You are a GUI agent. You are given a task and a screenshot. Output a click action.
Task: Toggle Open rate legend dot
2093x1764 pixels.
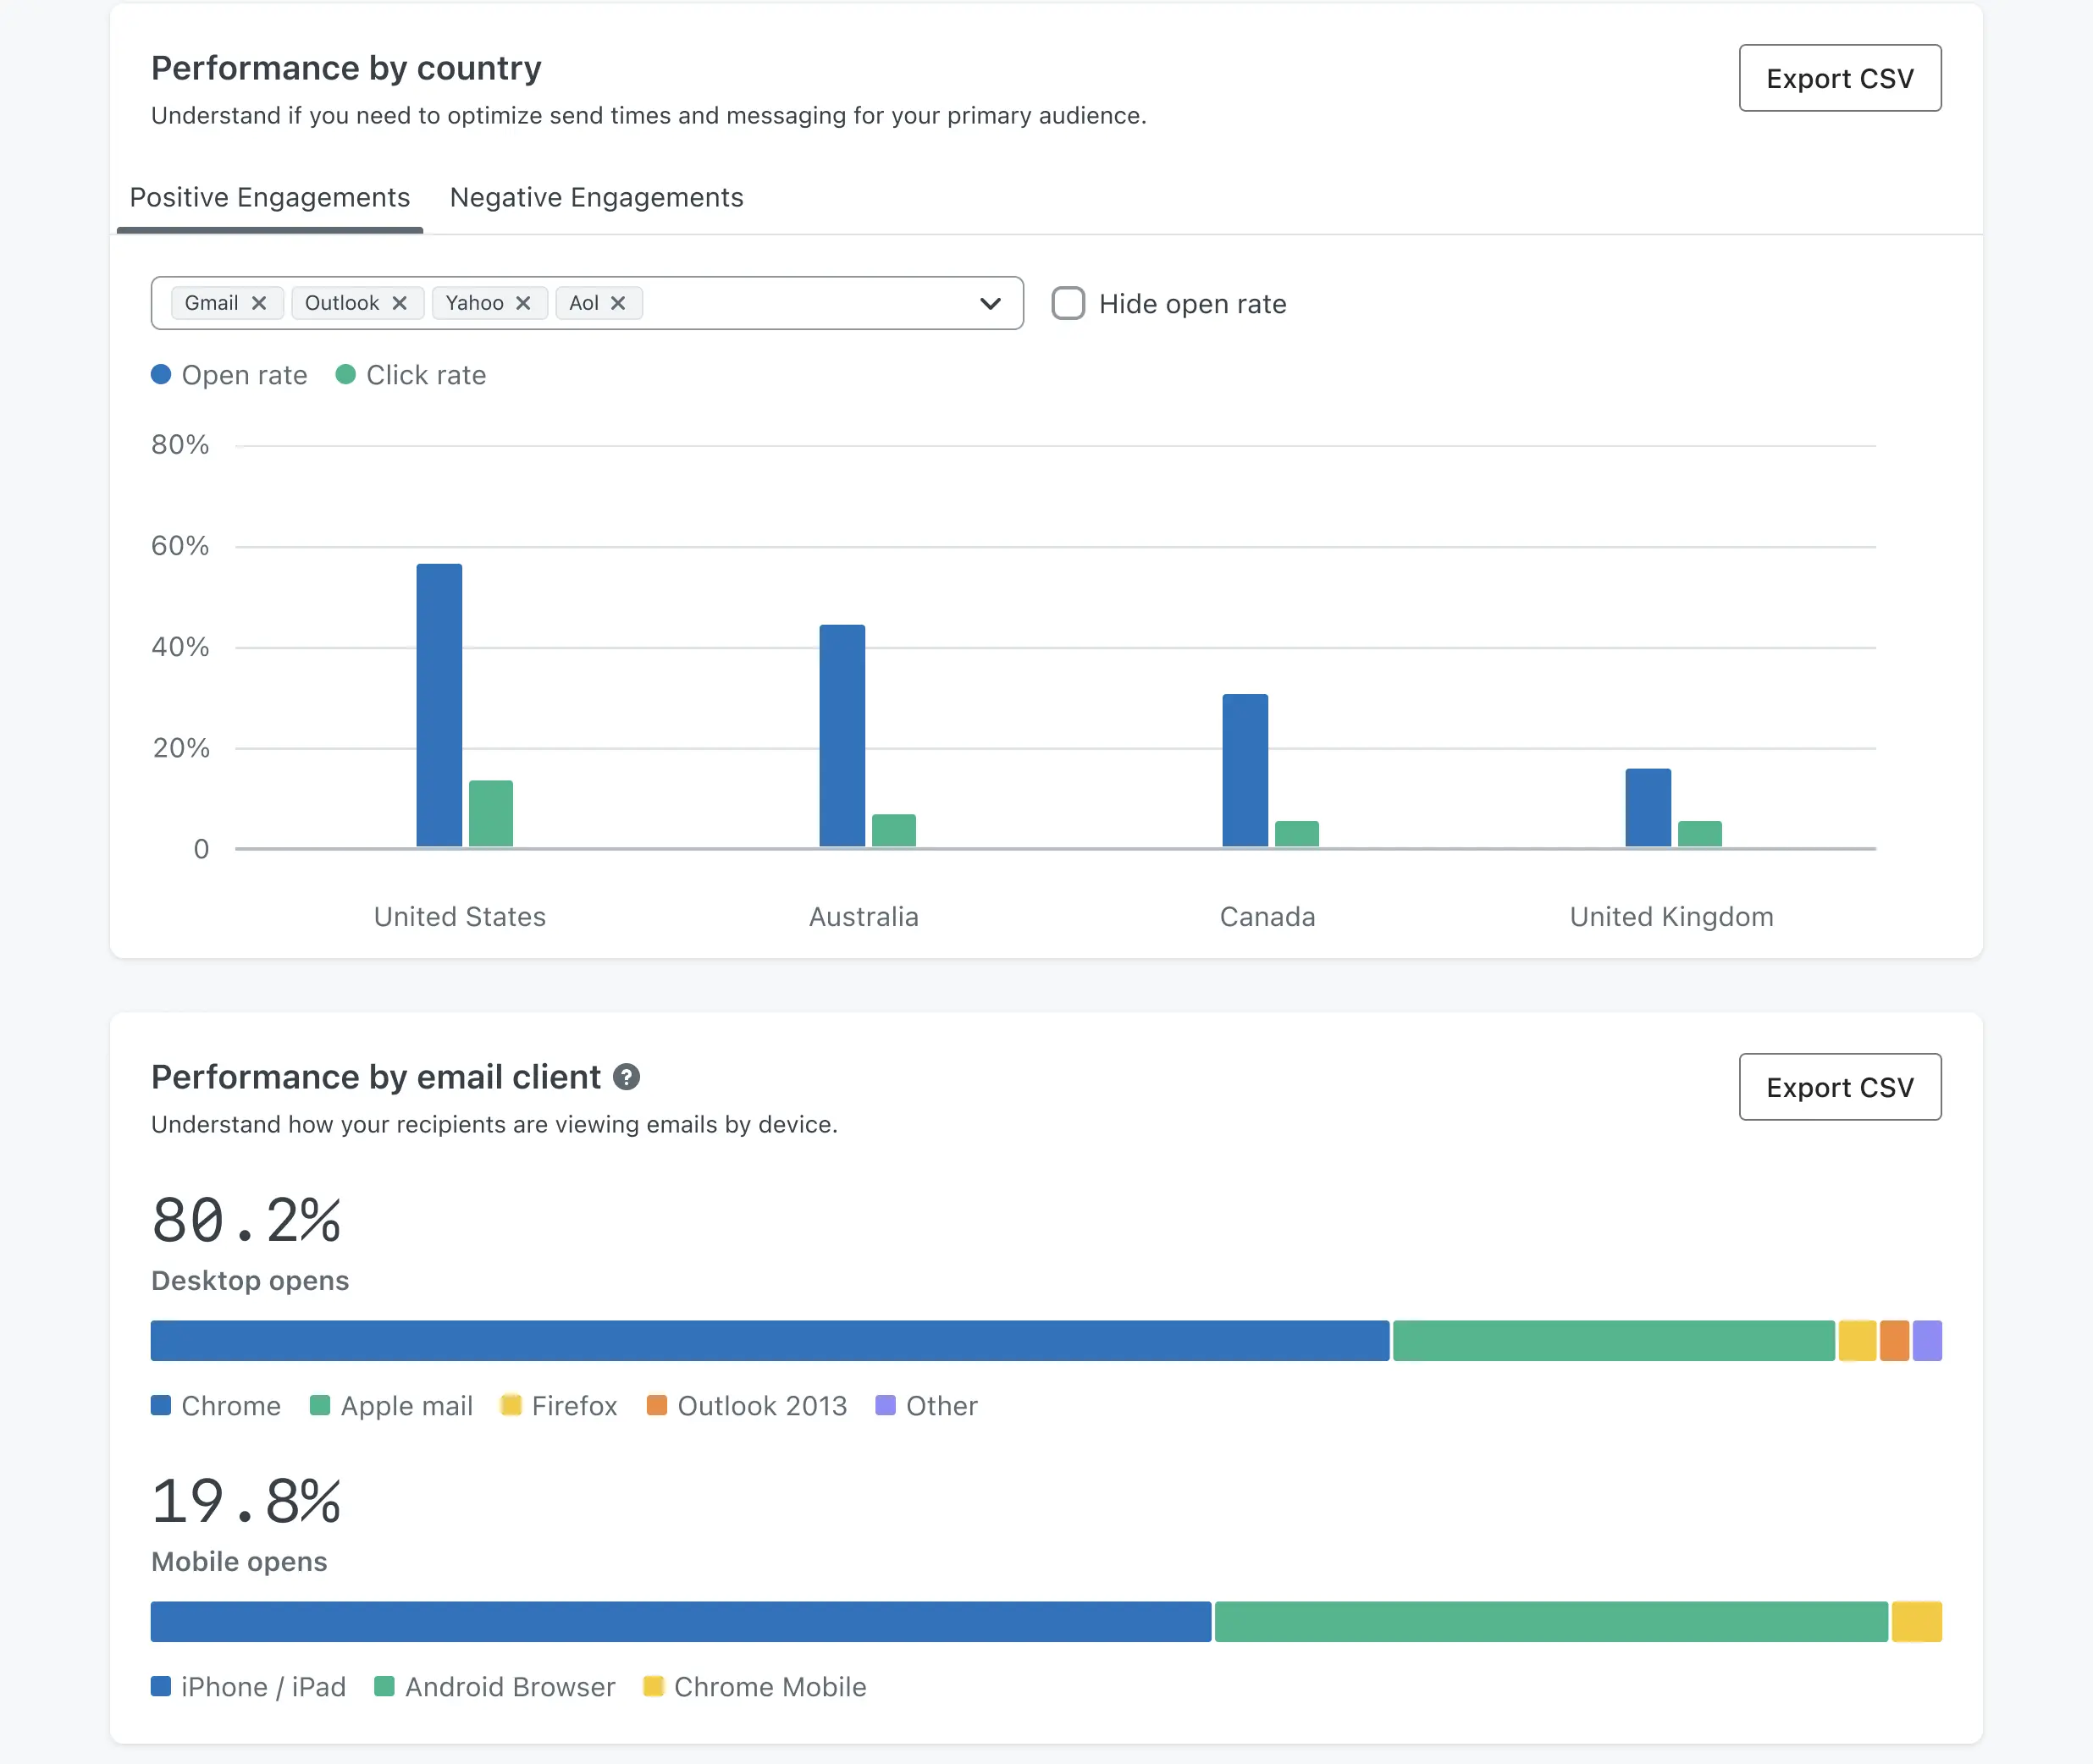[x=161, y=375]
